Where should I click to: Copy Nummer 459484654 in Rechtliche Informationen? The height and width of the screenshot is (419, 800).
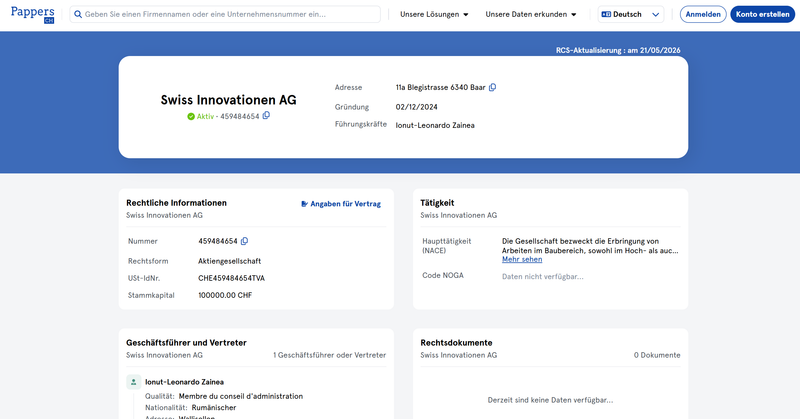(244, 241)
